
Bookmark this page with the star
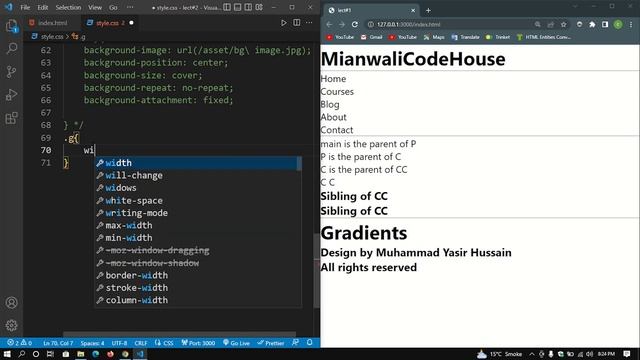564,24
